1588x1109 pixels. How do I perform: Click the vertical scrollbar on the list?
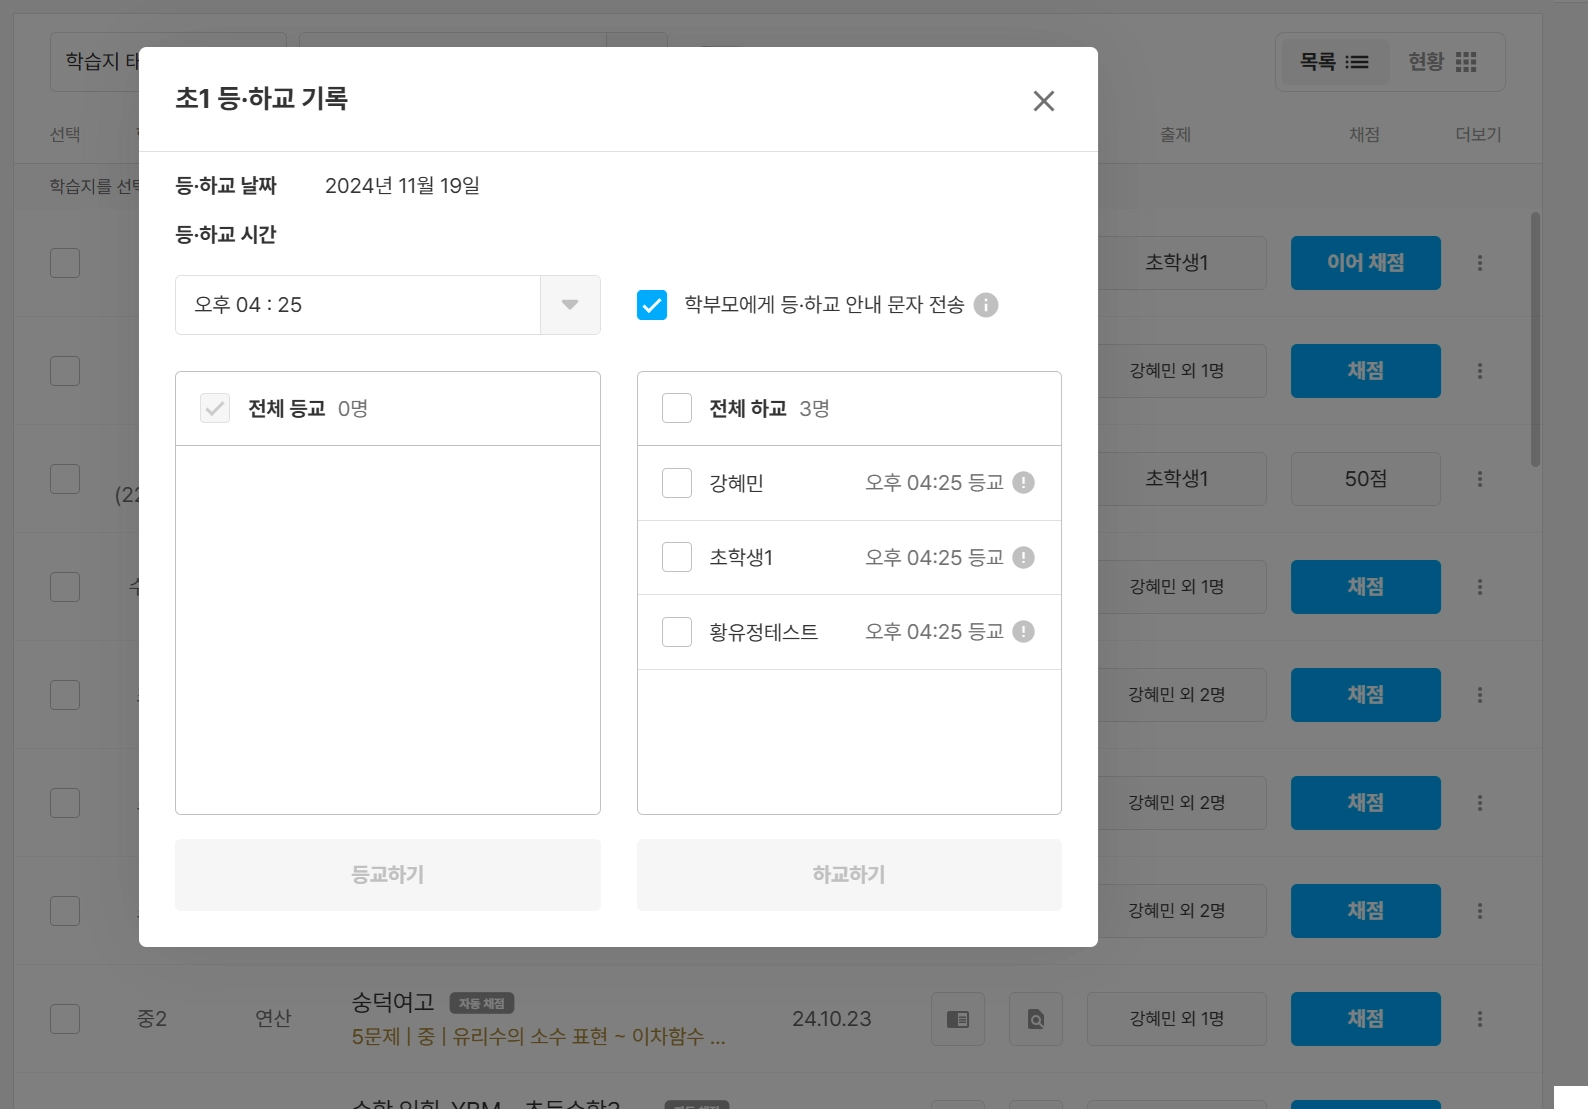click(x=1535, y=339)
